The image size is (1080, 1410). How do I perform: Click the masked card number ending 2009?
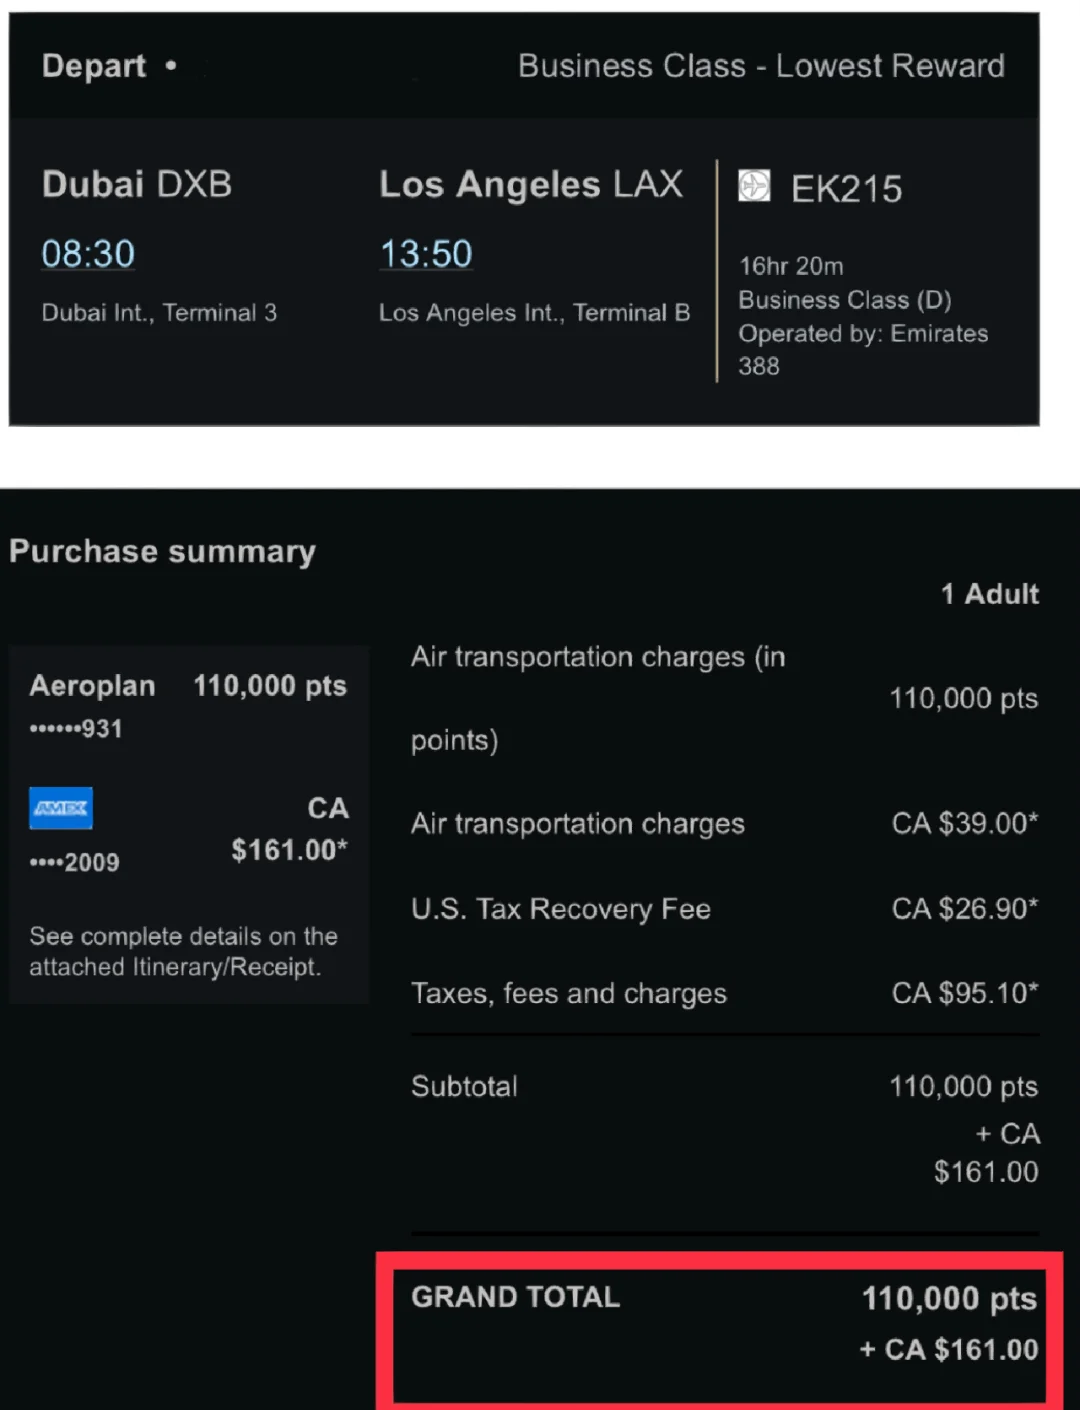(x=75, y=862)
